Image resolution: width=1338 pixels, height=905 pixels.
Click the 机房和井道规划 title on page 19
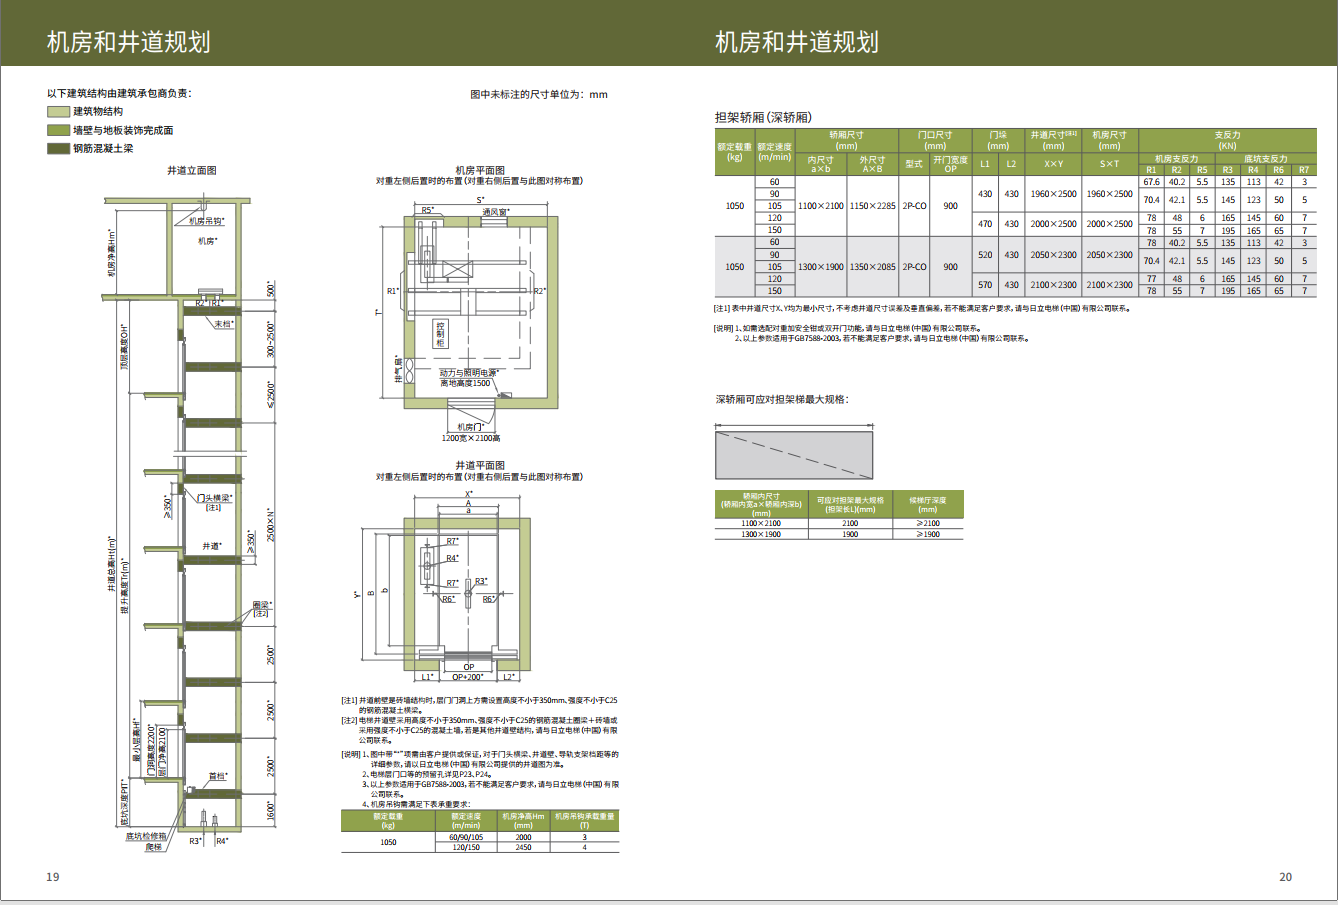[129, 42]
